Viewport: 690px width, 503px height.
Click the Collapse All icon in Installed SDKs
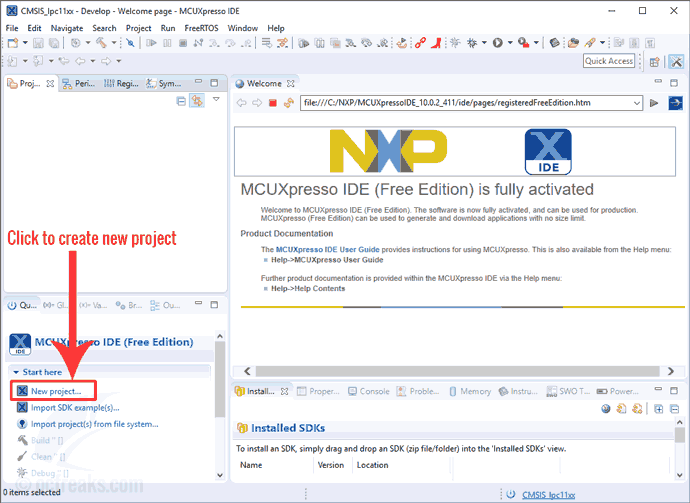(675, 409)
